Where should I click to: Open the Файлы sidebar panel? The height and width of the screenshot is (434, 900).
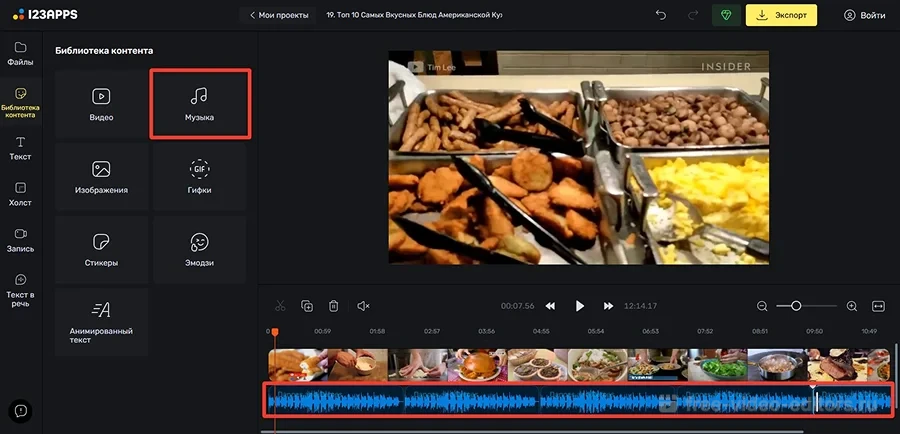click(20, 54)
